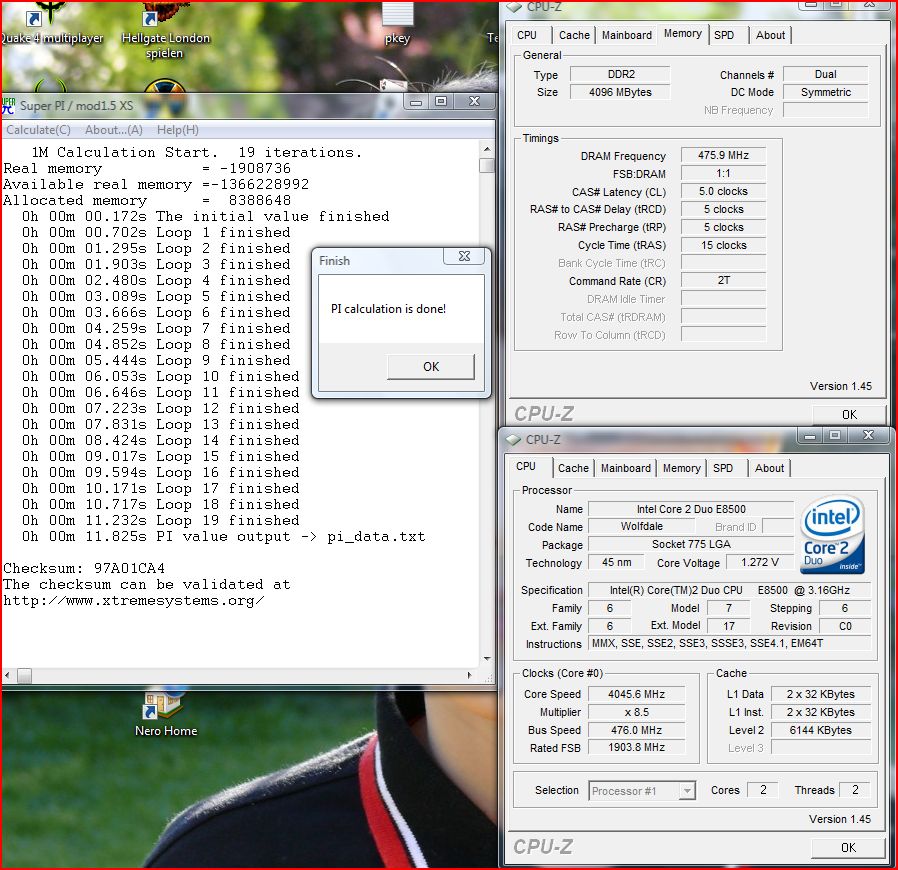Switch to CPU tab in upper CPU-Z window
The height and width of the screenshot is (870, 898).
[x=527, y=35]
